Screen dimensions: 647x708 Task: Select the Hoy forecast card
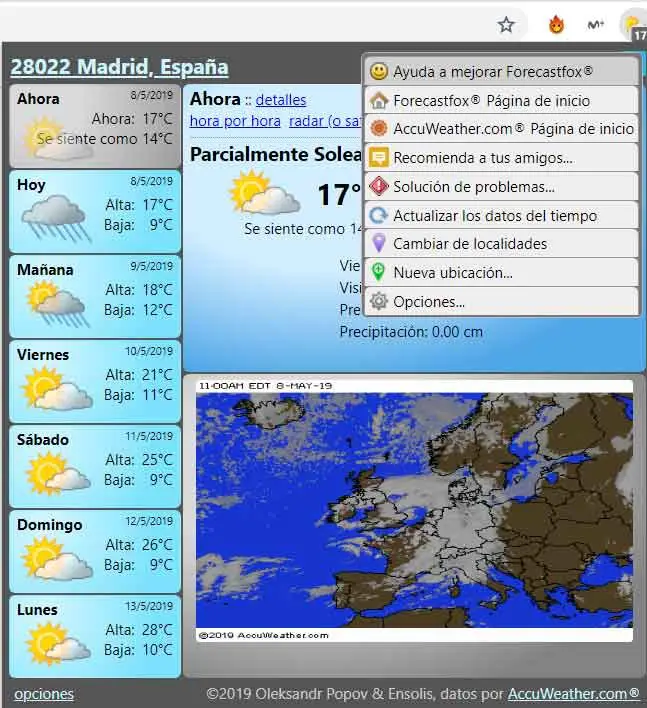[x=95, y=211]
